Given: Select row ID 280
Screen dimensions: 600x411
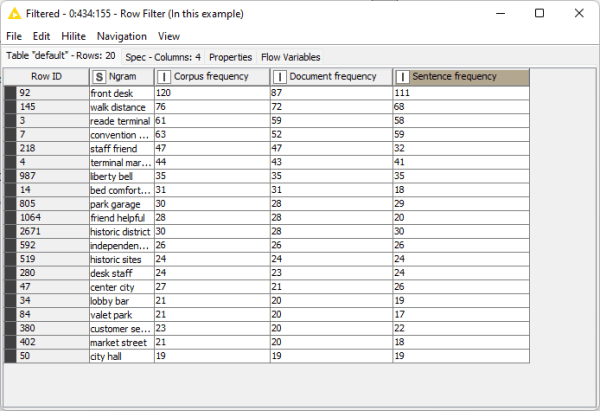Looking at the screenshot, I should pos(52,273).
